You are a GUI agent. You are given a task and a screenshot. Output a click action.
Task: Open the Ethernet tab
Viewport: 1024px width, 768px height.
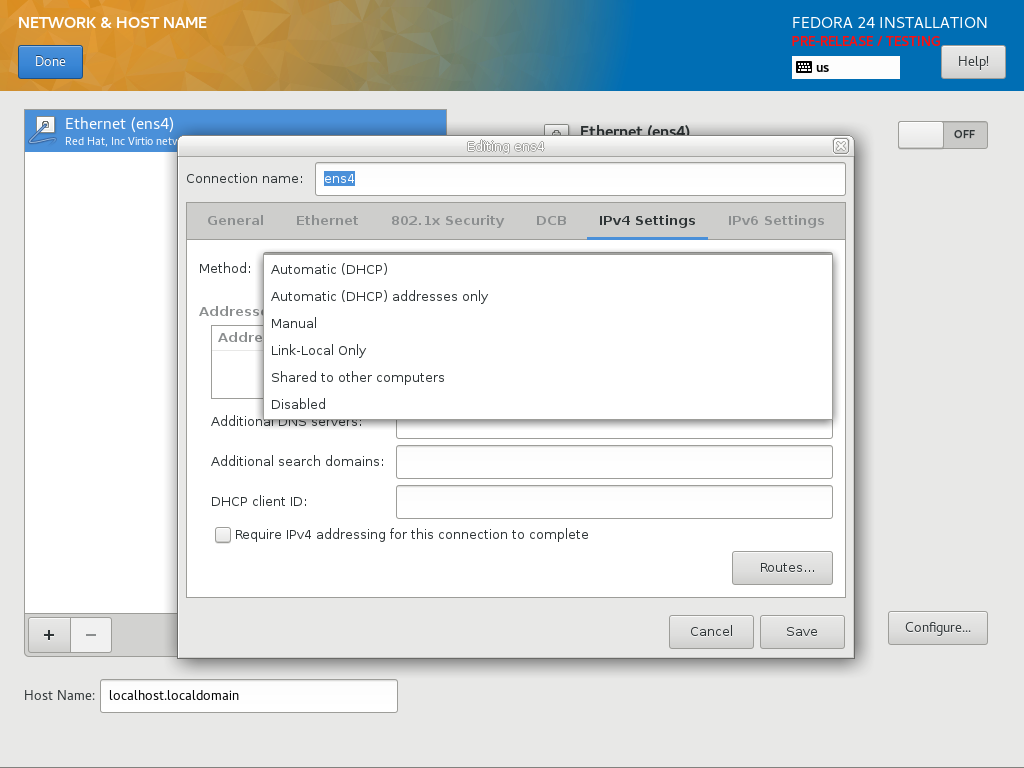tap(327, 221)
